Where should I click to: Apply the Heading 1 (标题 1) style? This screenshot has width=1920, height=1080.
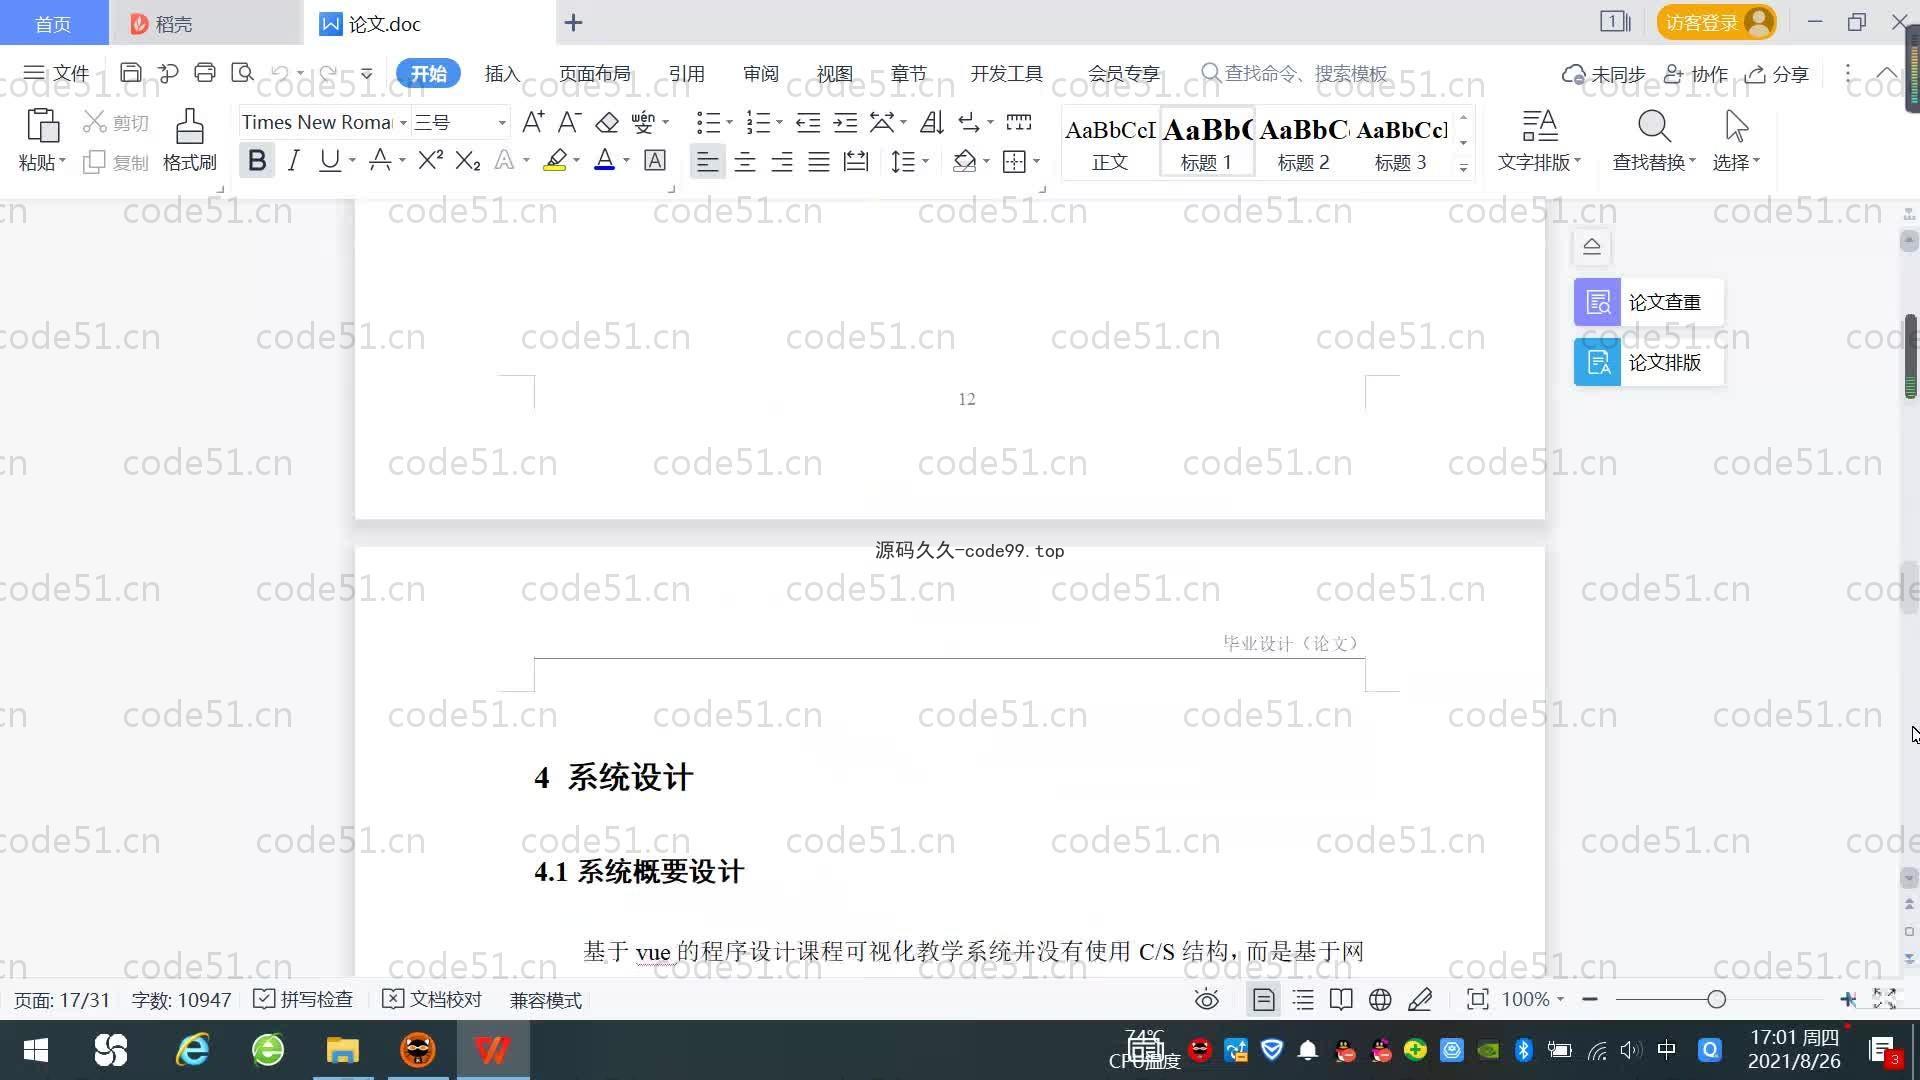[1206, 143]
